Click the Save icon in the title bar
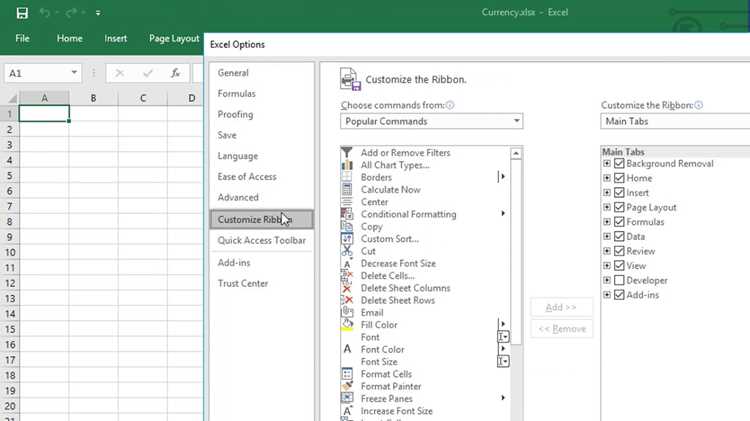 22,13
